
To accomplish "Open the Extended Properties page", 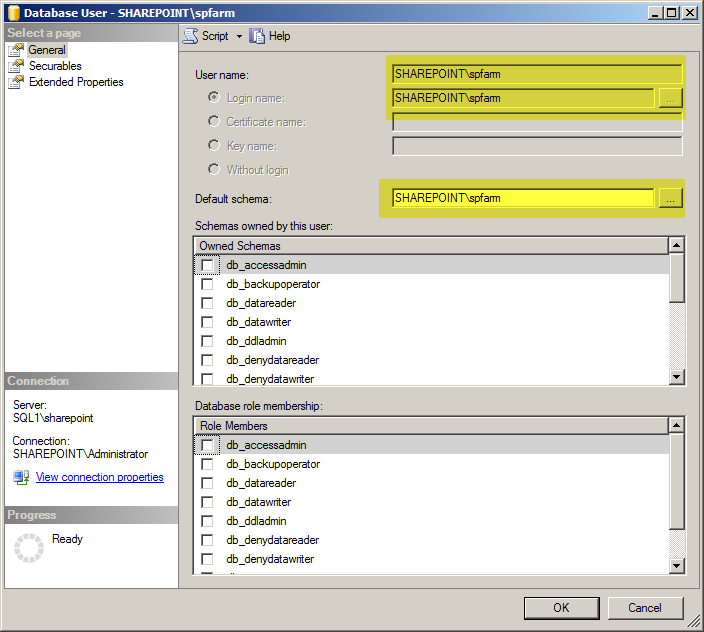I will (x=76, y=82).
